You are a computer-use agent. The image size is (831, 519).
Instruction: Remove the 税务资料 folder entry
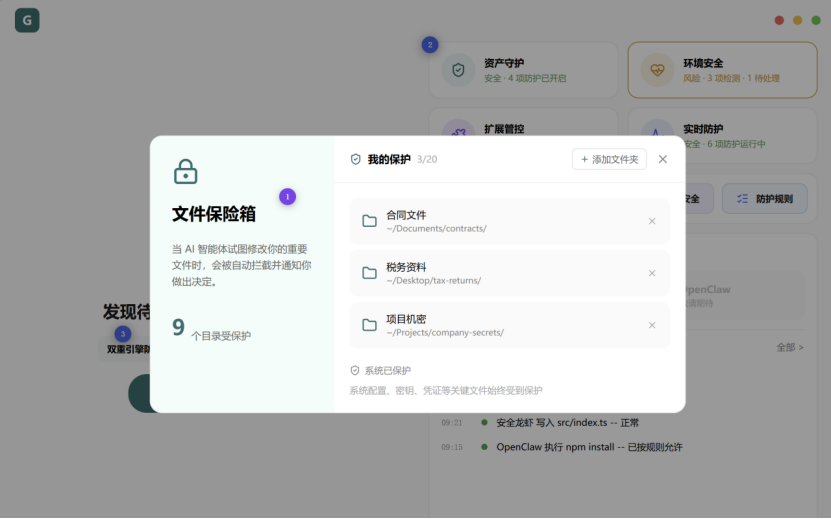(x=652, y=273)
